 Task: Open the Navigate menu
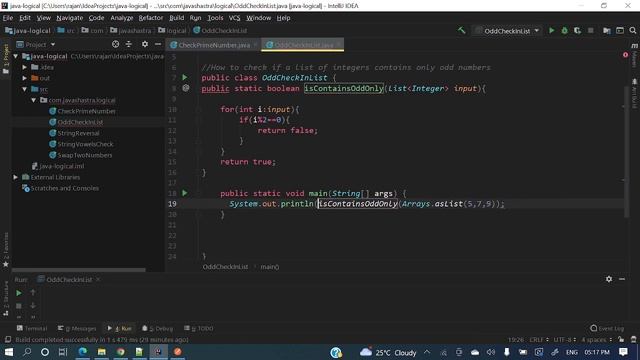(70, 18)
